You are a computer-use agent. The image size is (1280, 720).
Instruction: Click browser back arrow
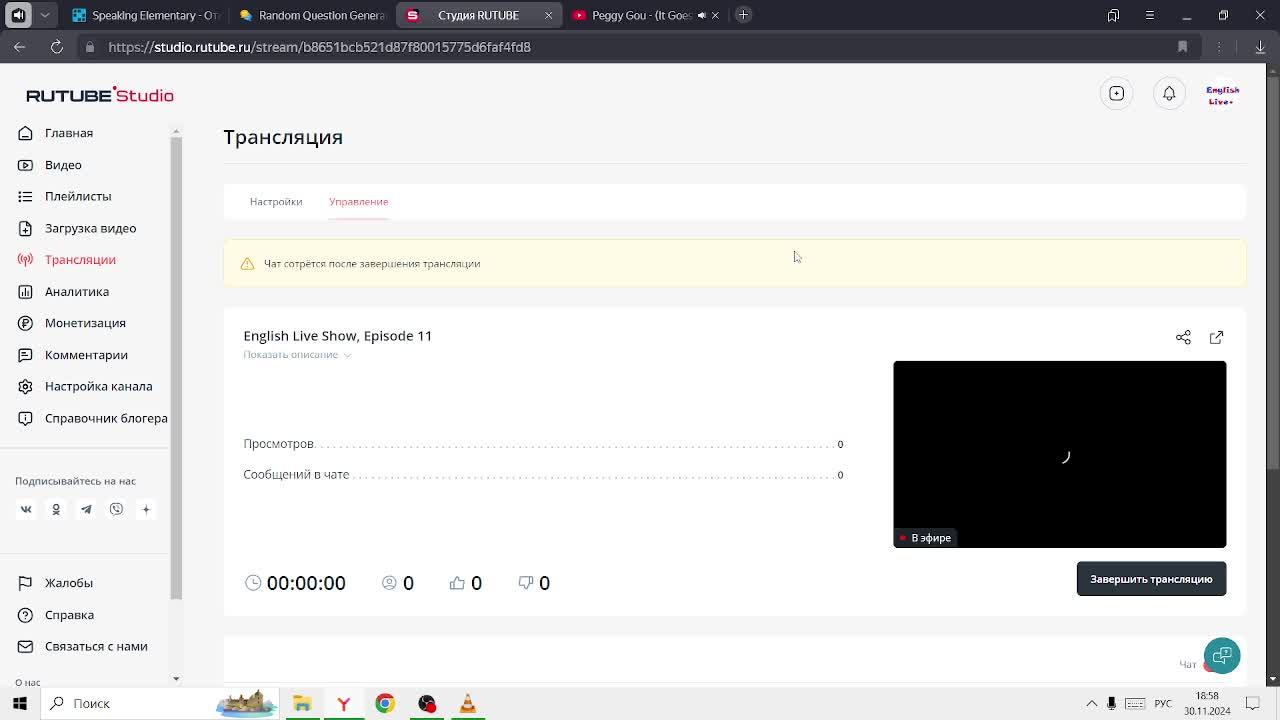[20, 47]
